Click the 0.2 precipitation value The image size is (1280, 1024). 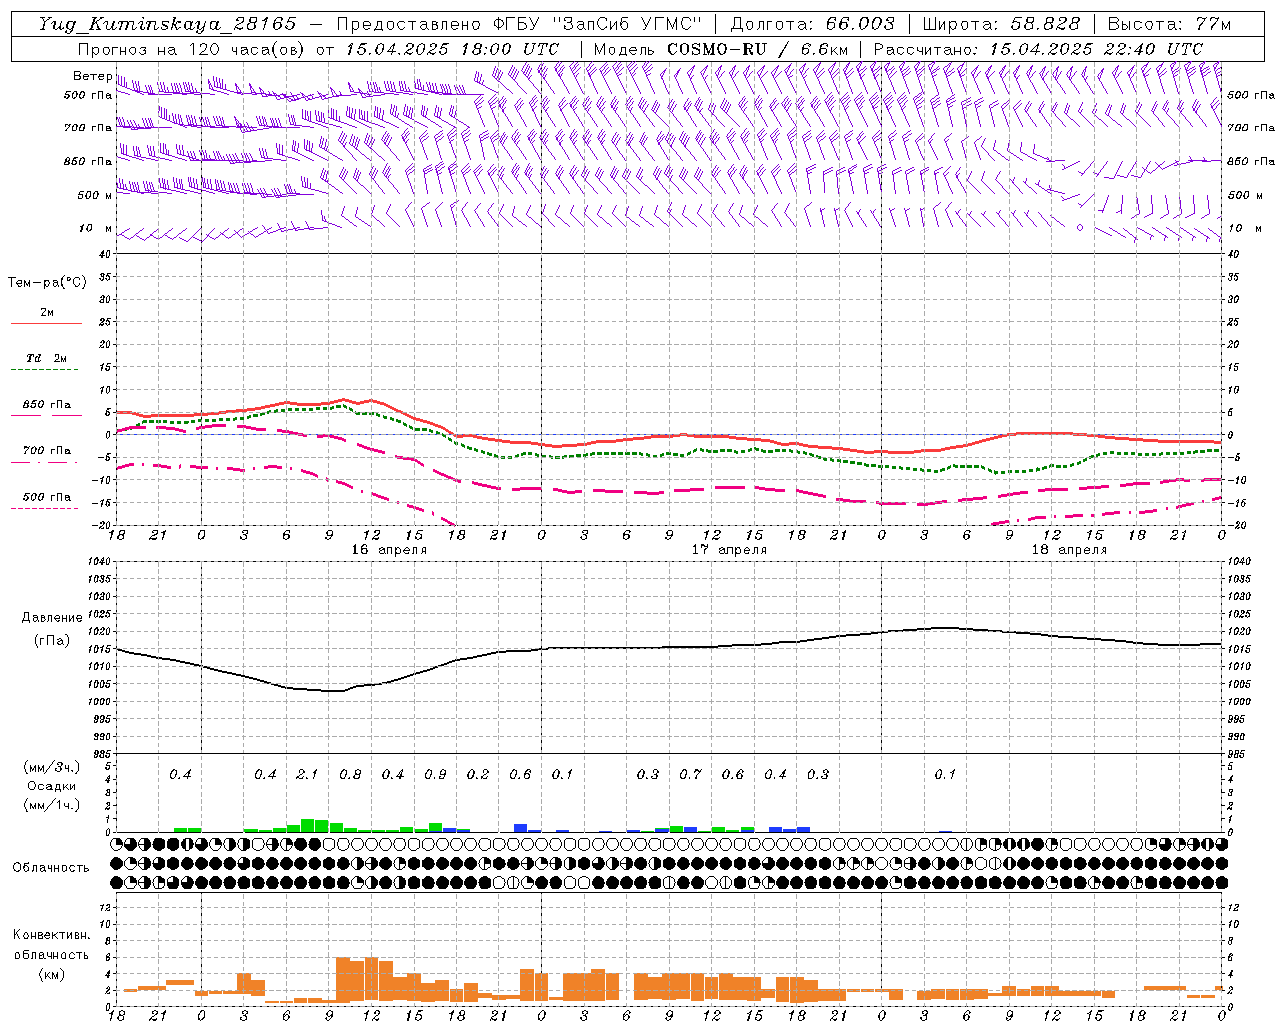click(478, 774)
